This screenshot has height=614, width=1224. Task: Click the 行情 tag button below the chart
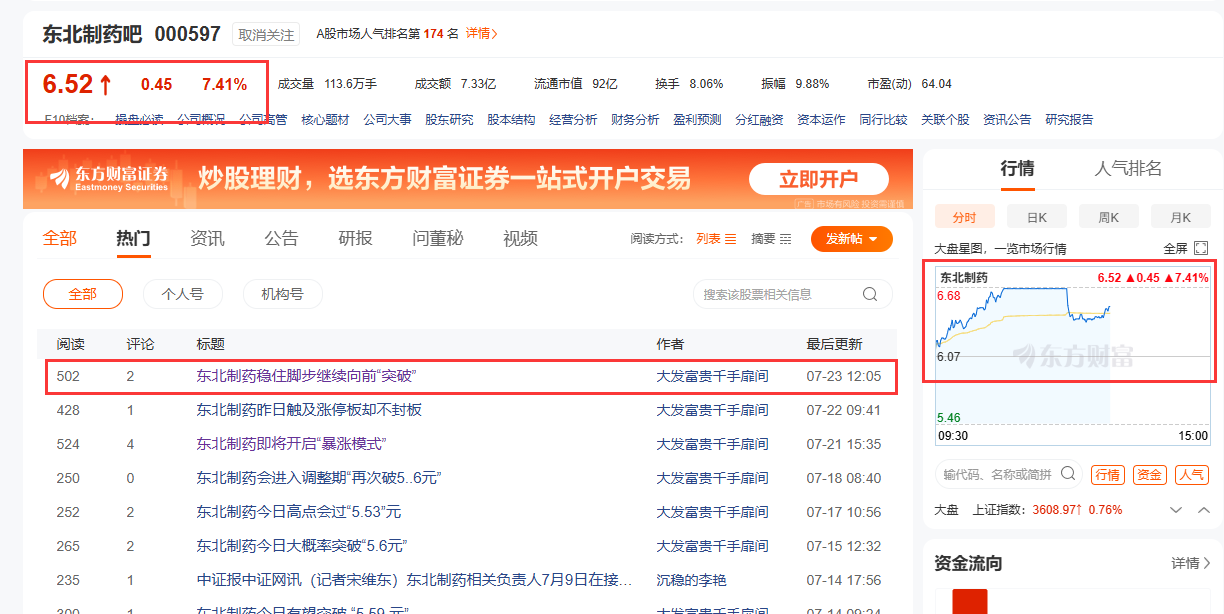1107,475
